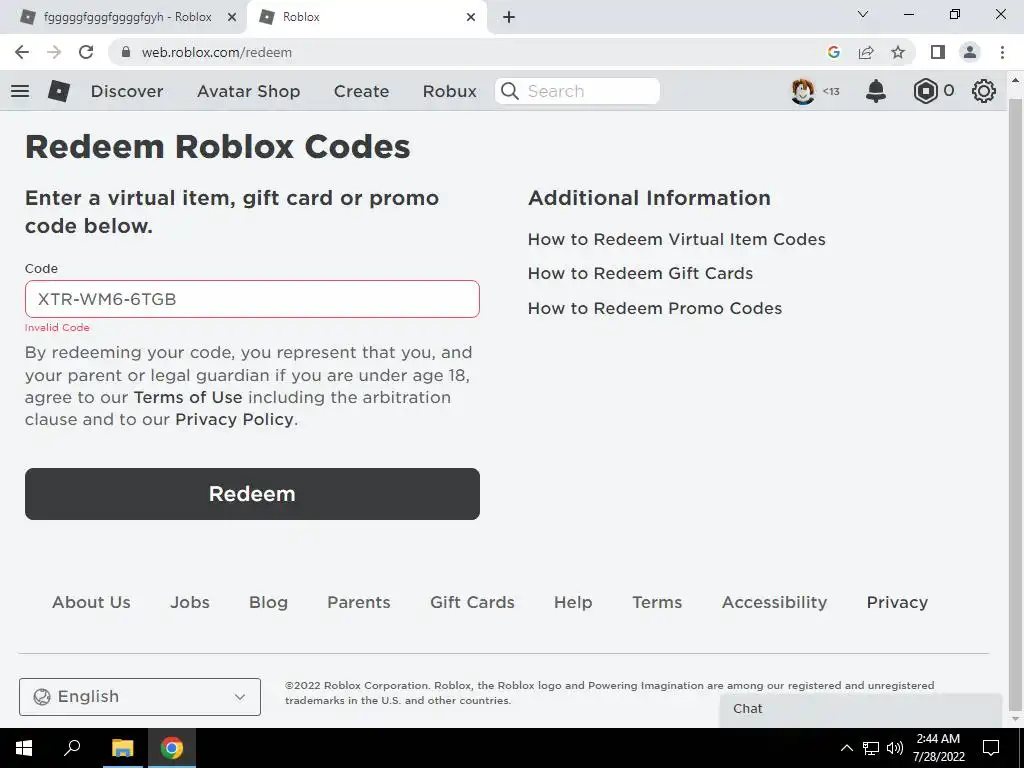
Task: Share this page via address bar icon
Action: click(x=866, y=52)
